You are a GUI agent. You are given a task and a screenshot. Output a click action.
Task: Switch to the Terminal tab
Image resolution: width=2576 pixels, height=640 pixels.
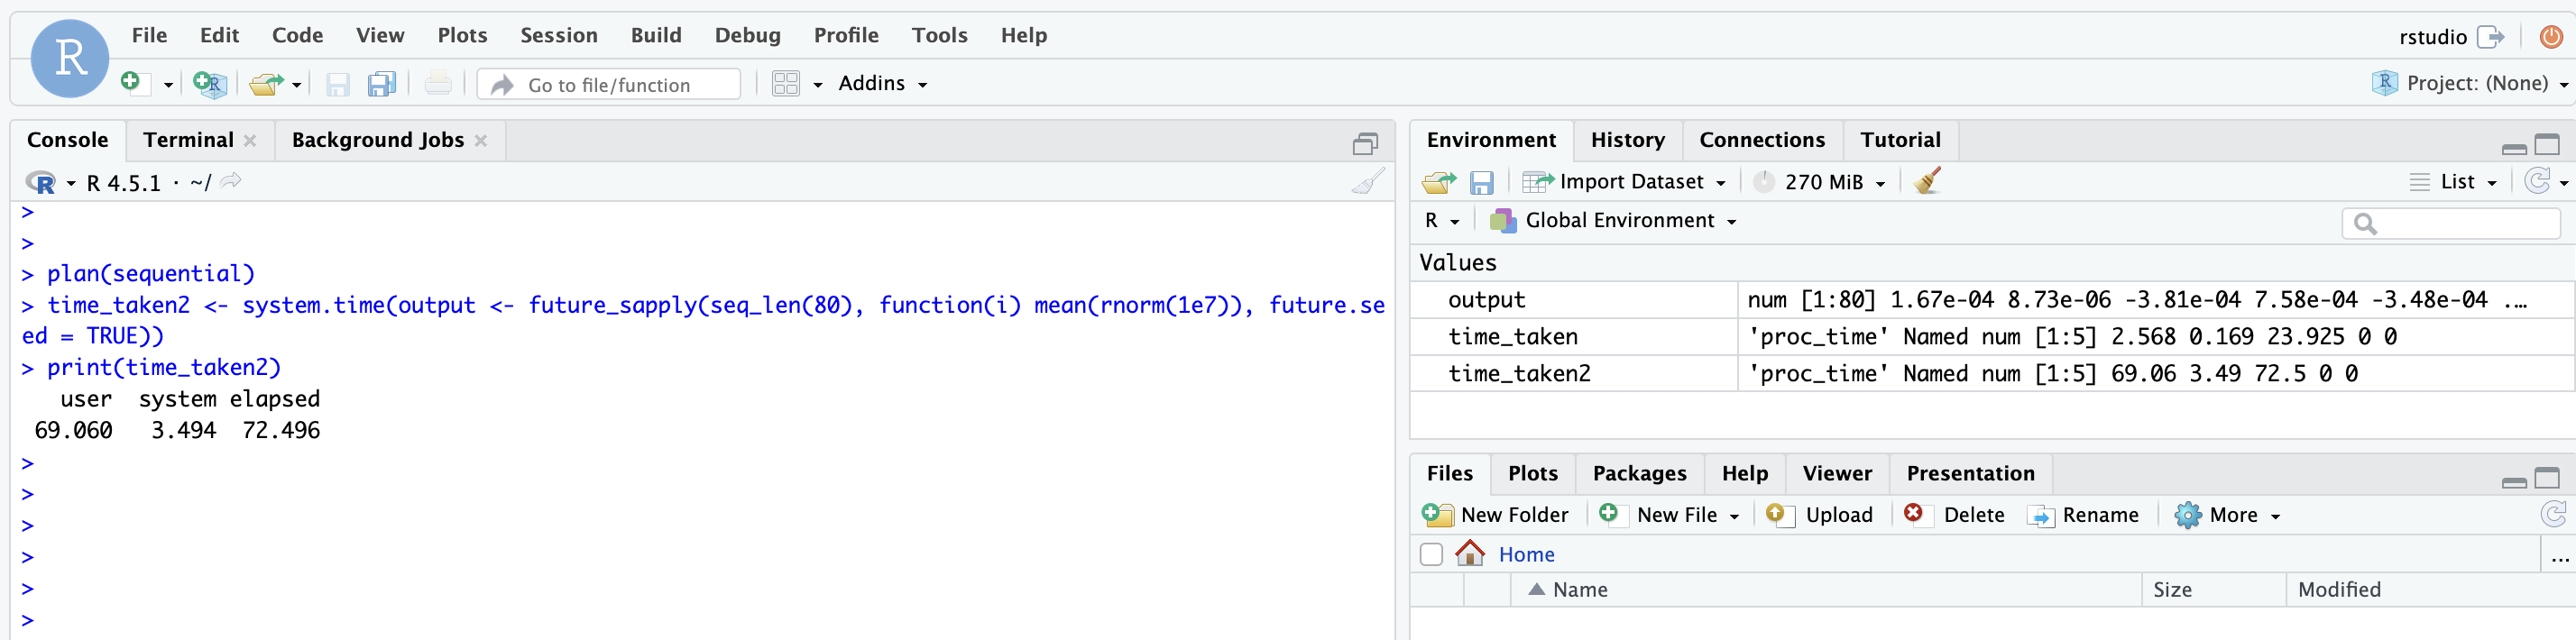tap(188, 140)
